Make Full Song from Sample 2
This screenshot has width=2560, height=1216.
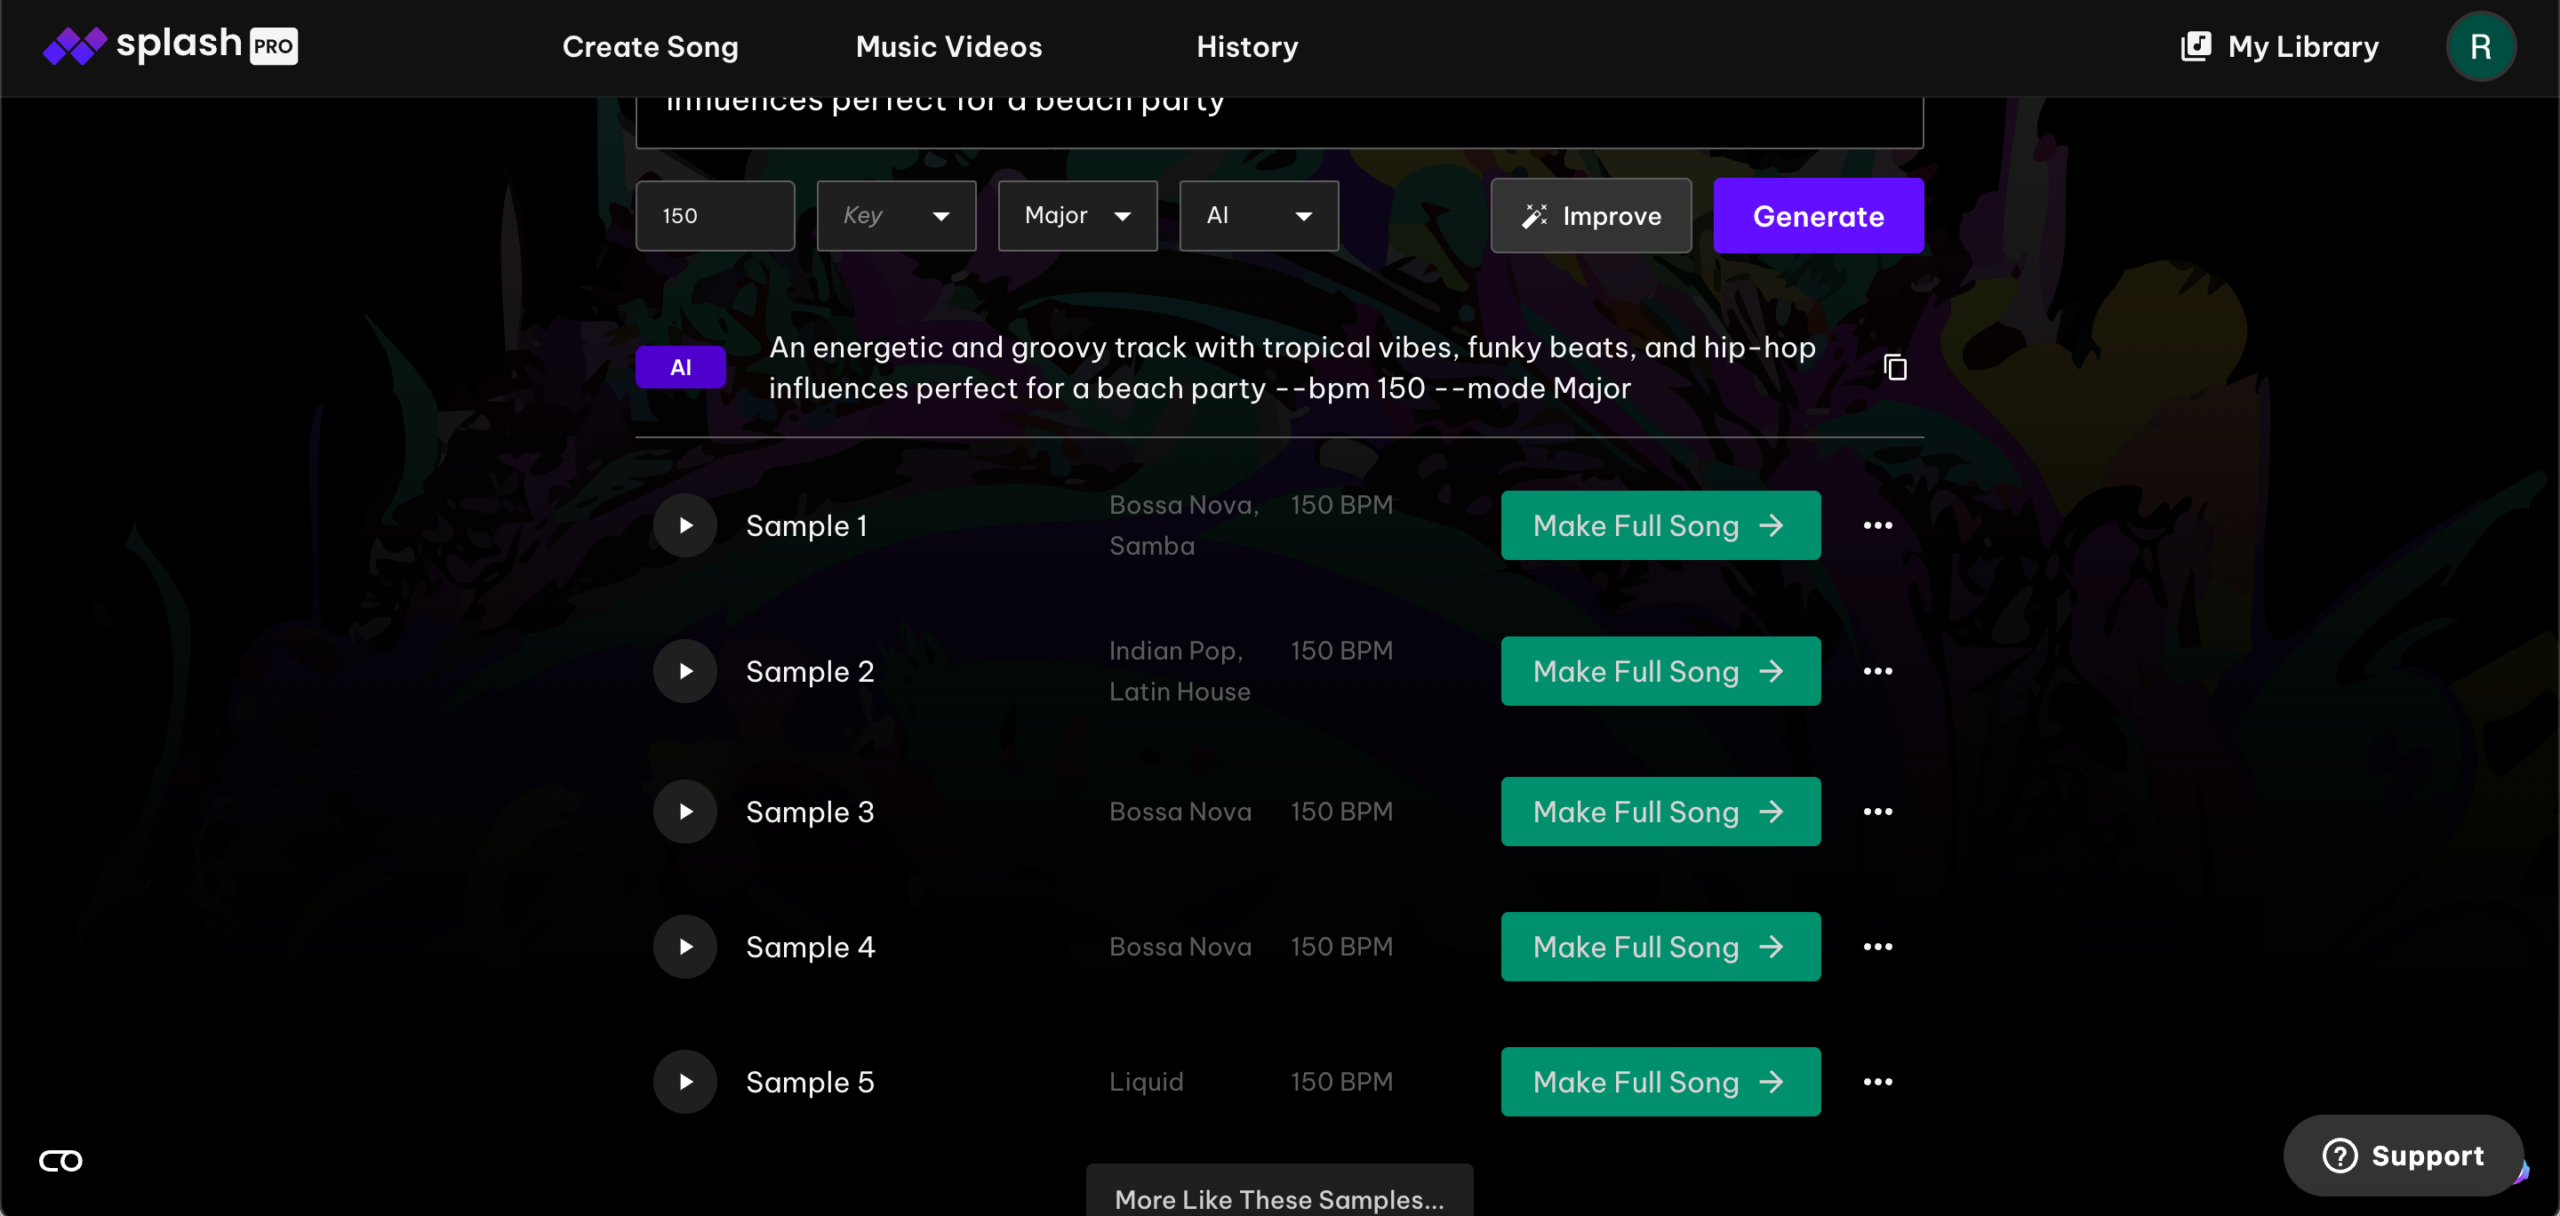[1660, 671]
